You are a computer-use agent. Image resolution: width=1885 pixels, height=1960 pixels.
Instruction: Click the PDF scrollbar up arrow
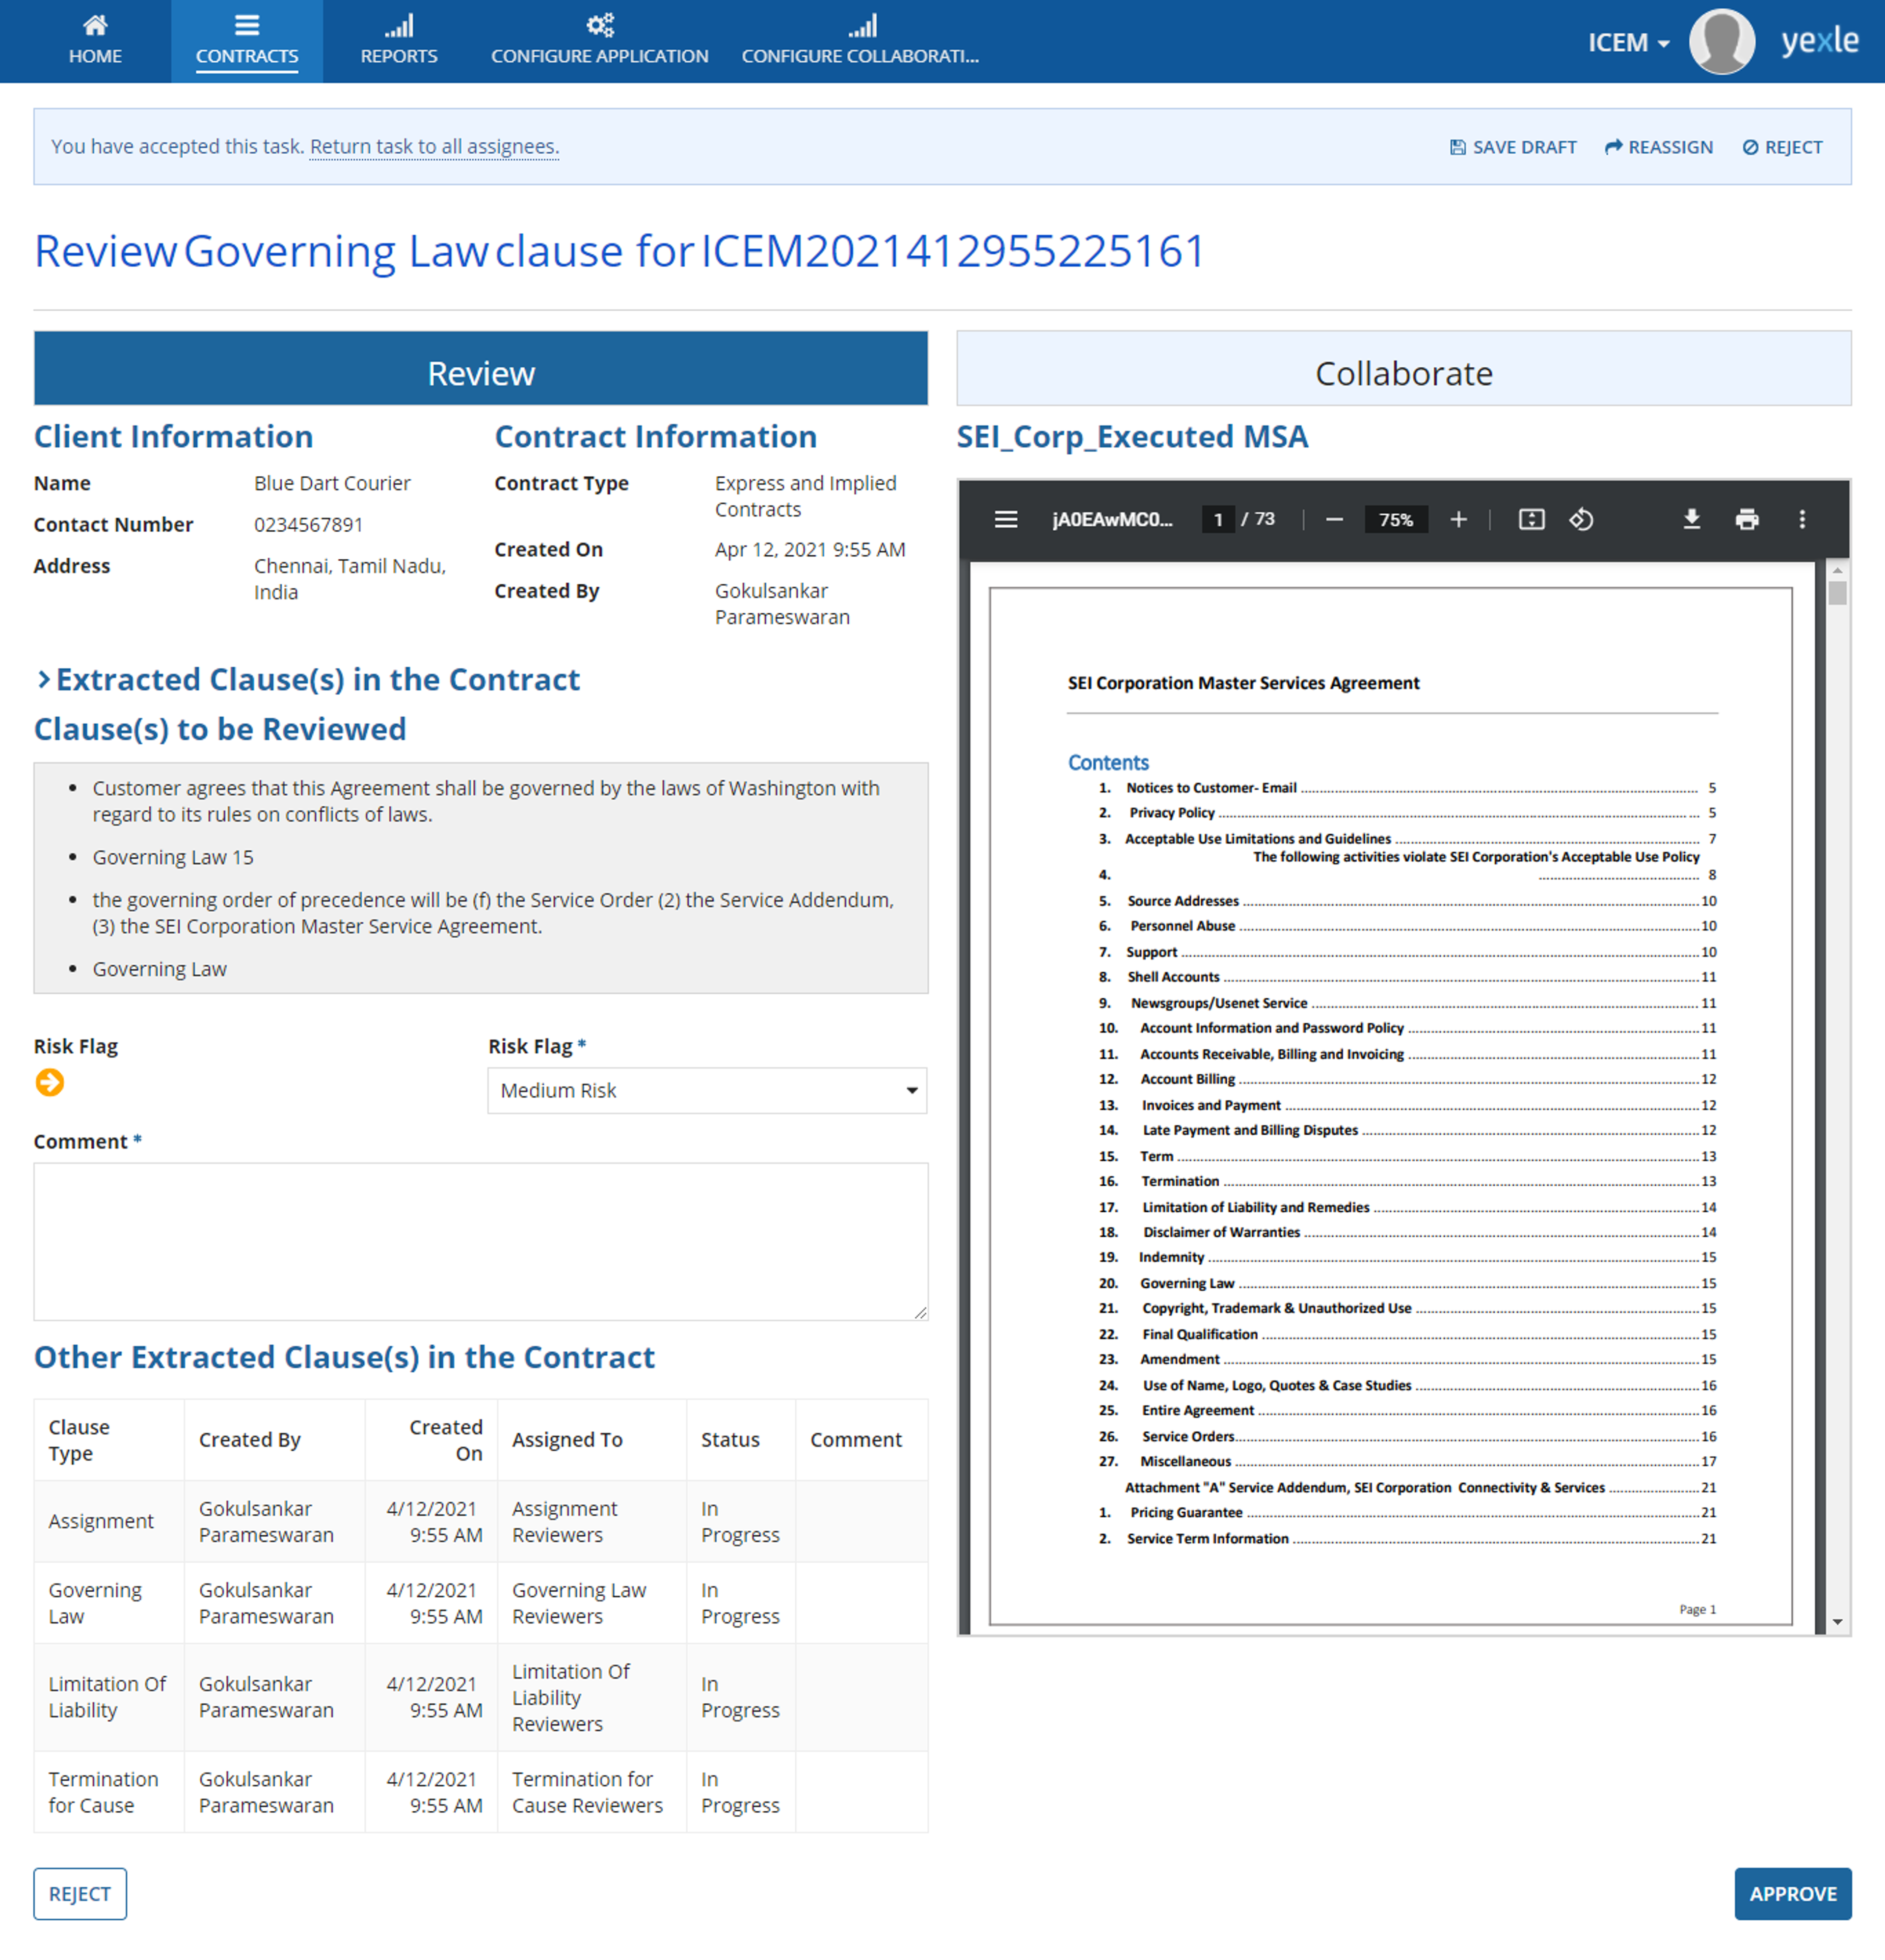click(x=1837, y=570)
